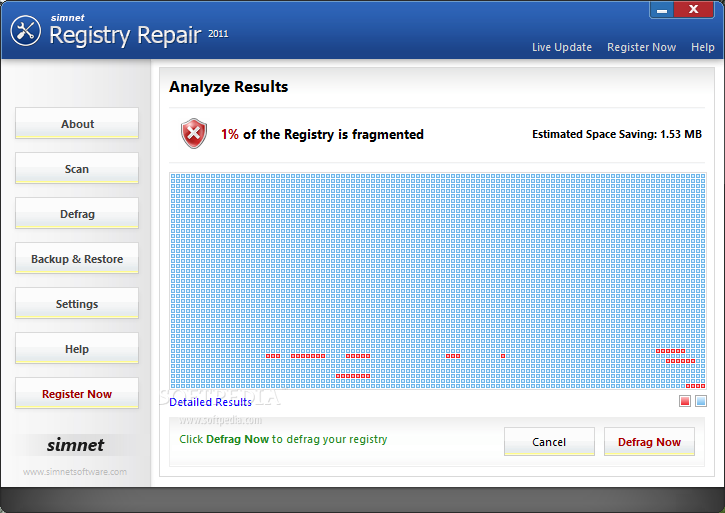Click the simnet logo in the sidebar
This screenshot has width=725, height=513.
click(75, 445)
